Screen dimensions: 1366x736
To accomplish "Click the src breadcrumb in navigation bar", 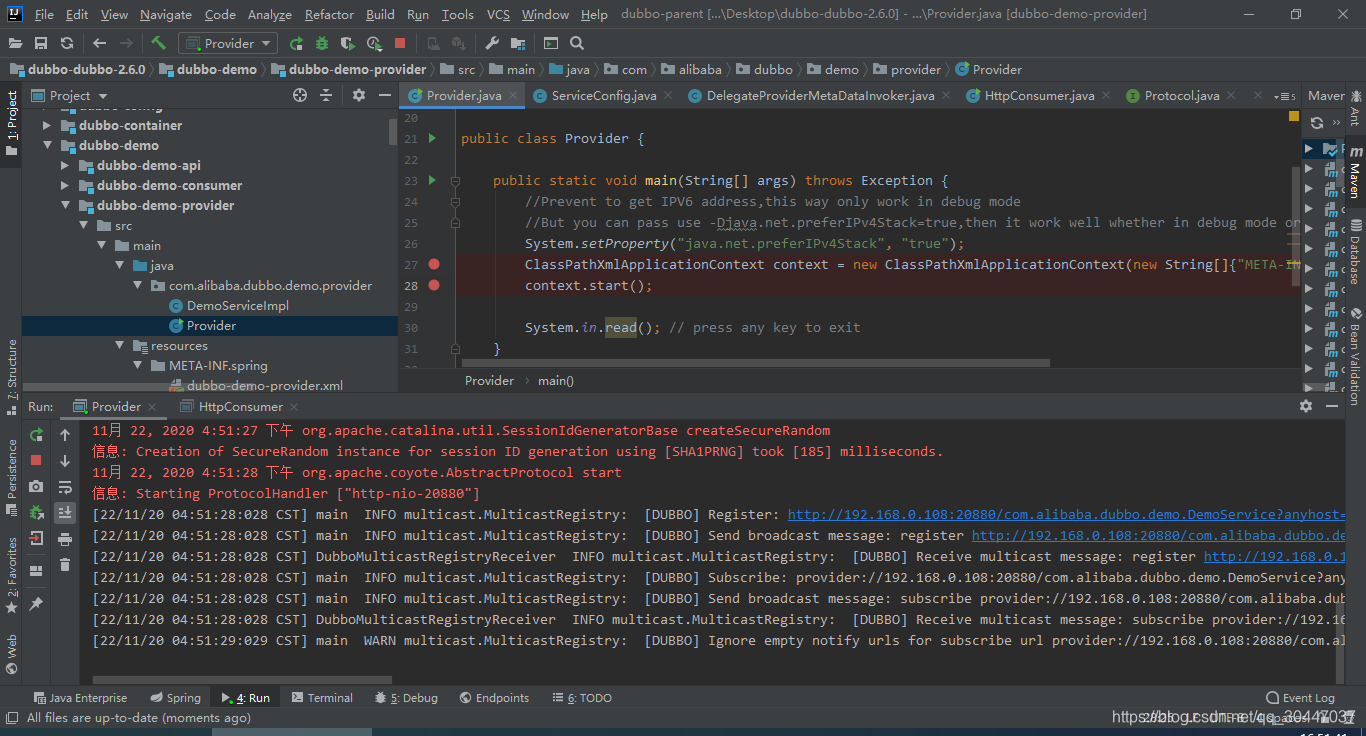I will point(458,70).
